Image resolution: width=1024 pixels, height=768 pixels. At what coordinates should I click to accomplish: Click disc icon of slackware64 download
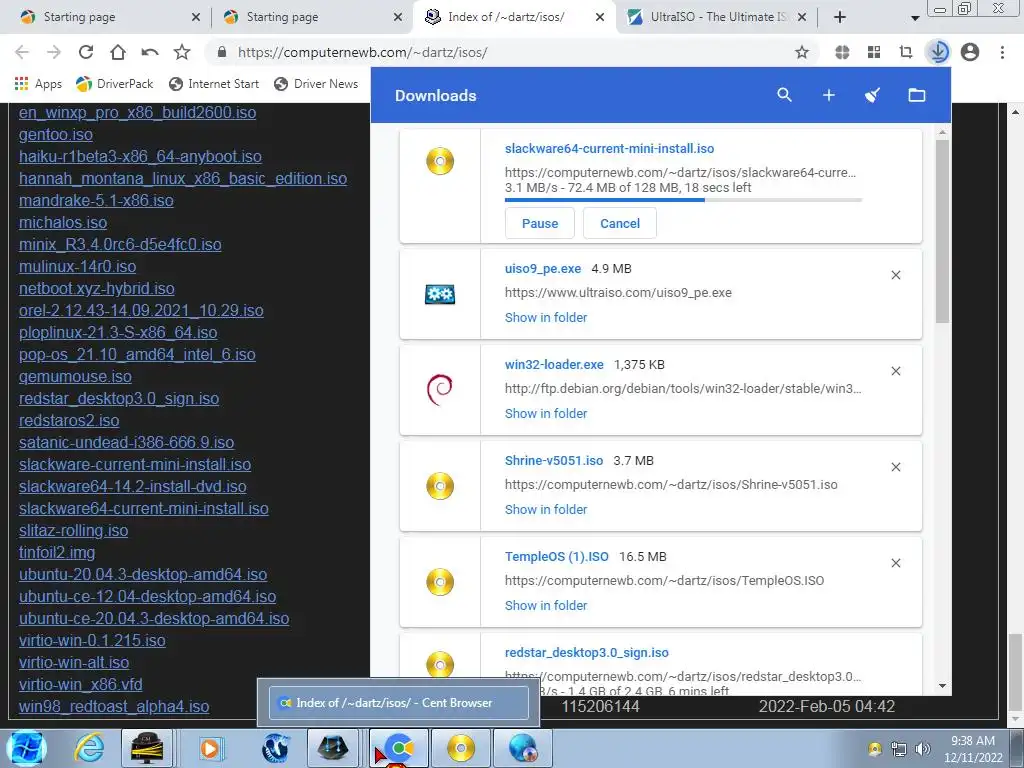[x=440, y=161]
